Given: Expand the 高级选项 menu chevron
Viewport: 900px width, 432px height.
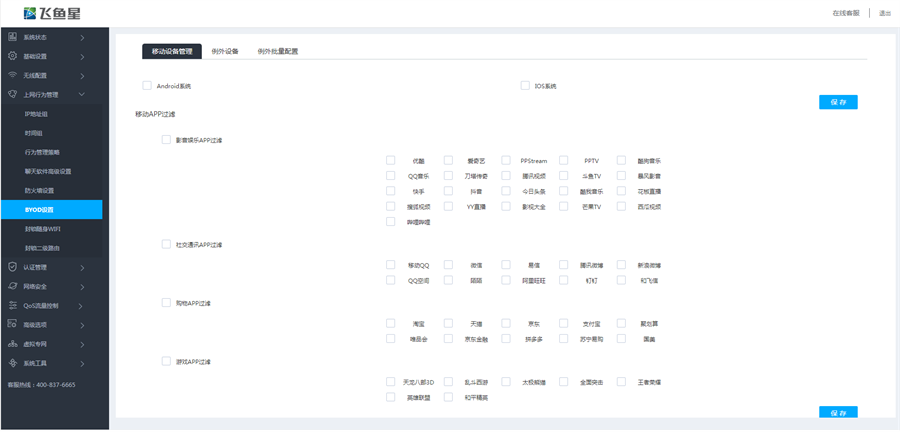Looking at the screenshot, I should click(x=82, y=325).
